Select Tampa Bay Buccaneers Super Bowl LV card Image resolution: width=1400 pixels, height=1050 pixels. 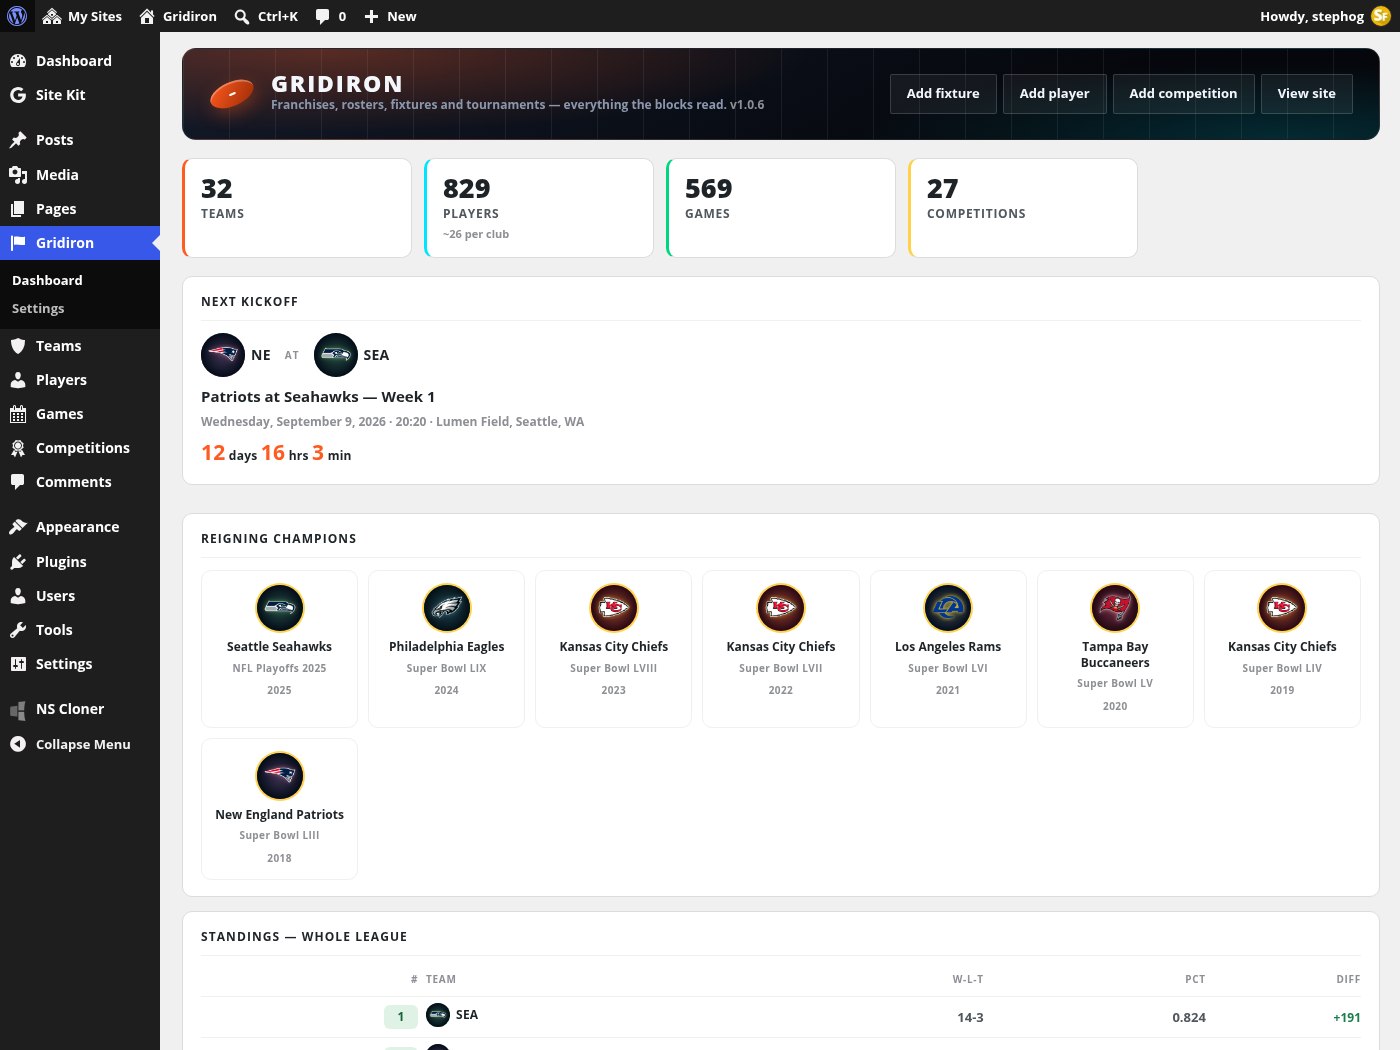[1115, 649]
